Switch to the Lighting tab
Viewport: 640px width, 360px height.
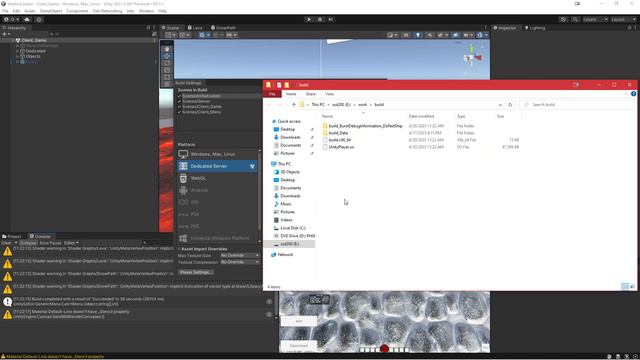[535, 28]
